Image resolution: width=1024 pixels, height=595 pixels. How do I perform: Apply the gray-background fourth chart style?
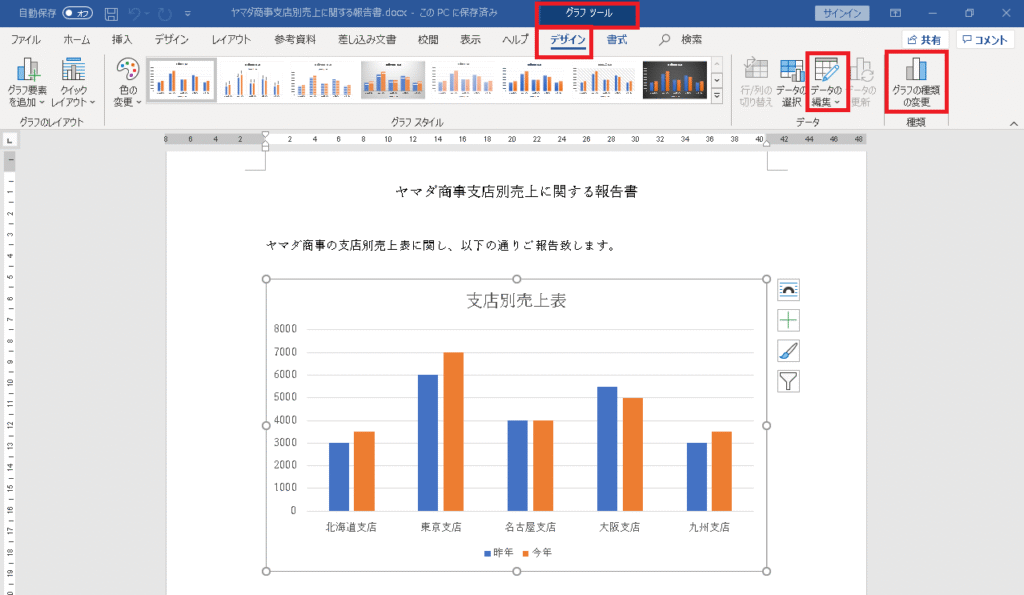[x=393, y=80]
